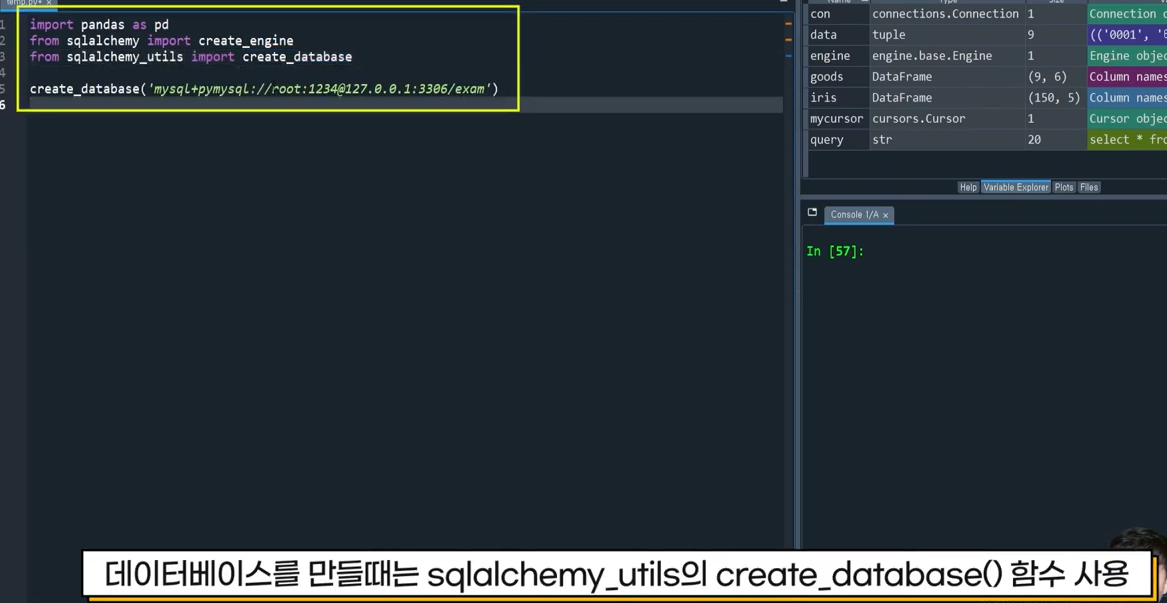Switch to the Variable Explorer tab
This screenshot has height=603, width=1167.
tap(1016, 188)
